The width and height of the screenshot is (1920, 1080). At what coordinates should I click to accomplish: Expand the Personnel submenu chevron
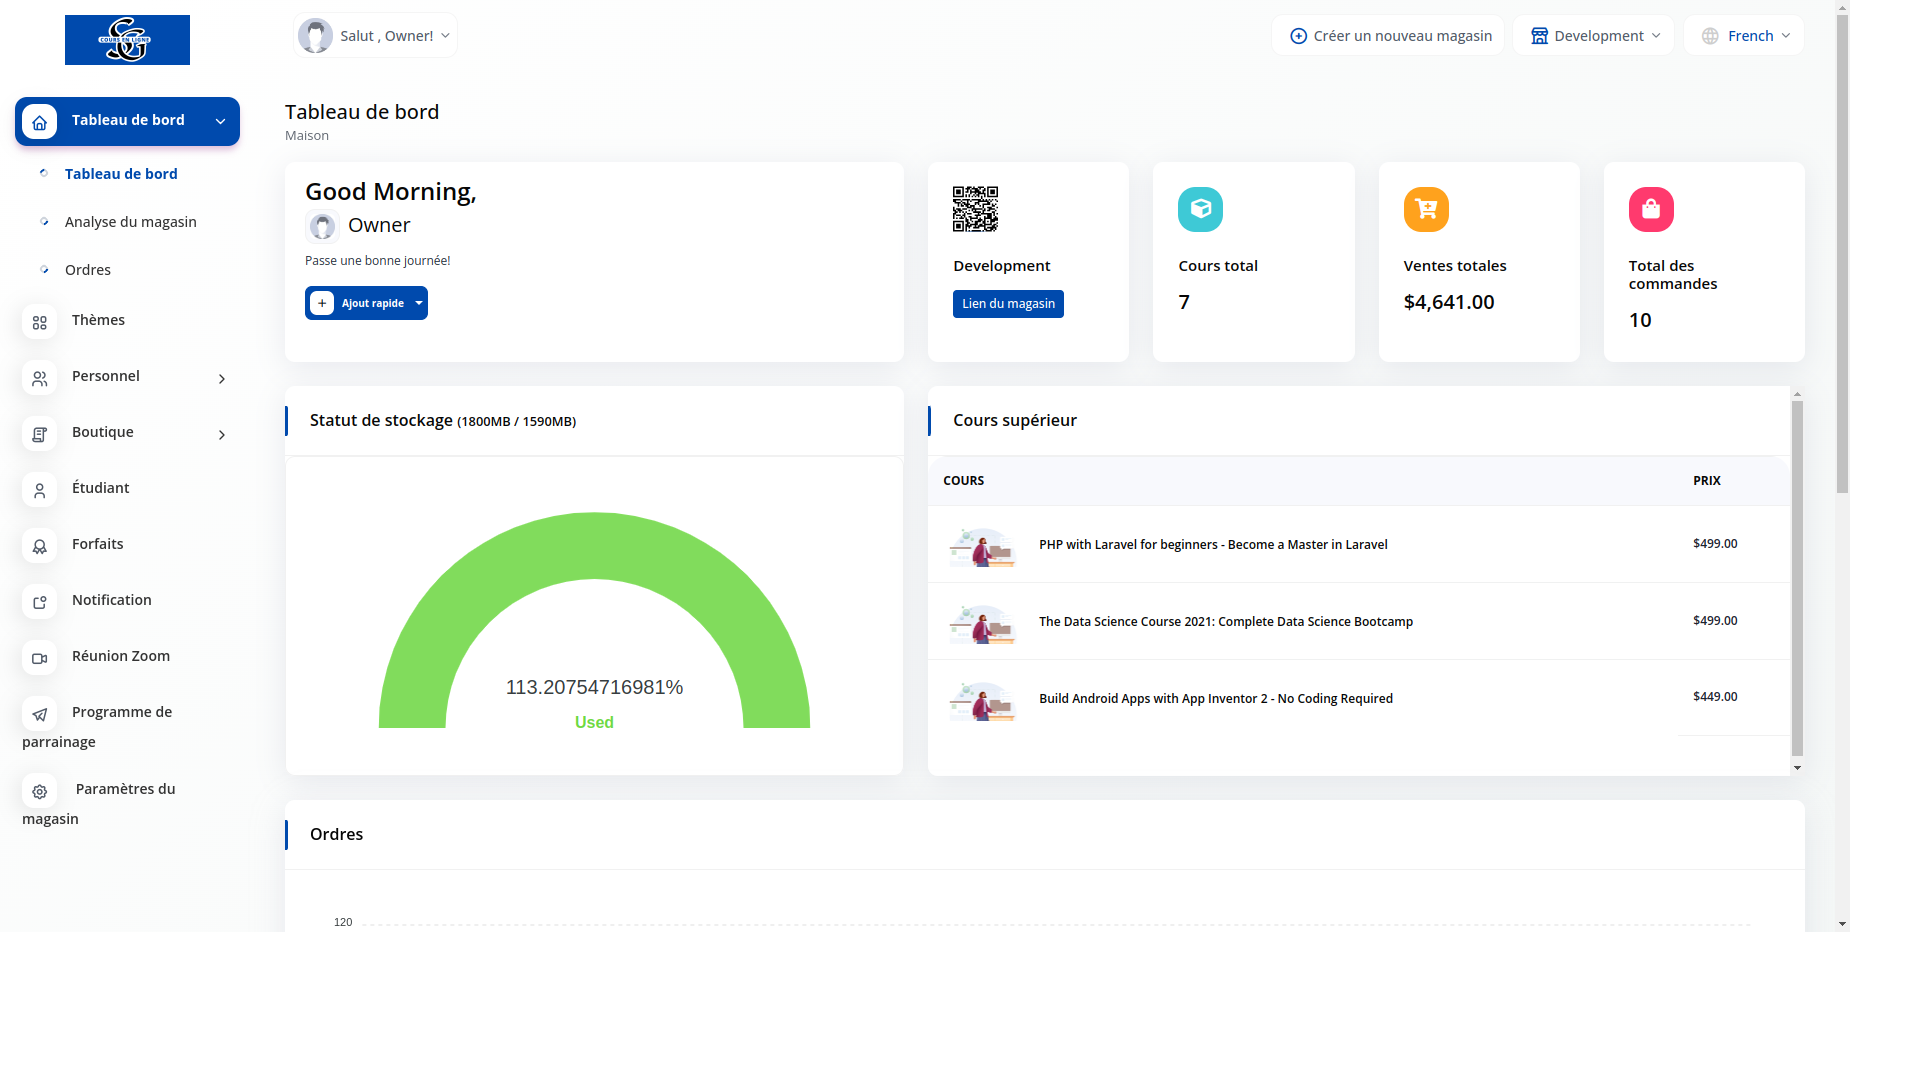(x=222, y=379)
